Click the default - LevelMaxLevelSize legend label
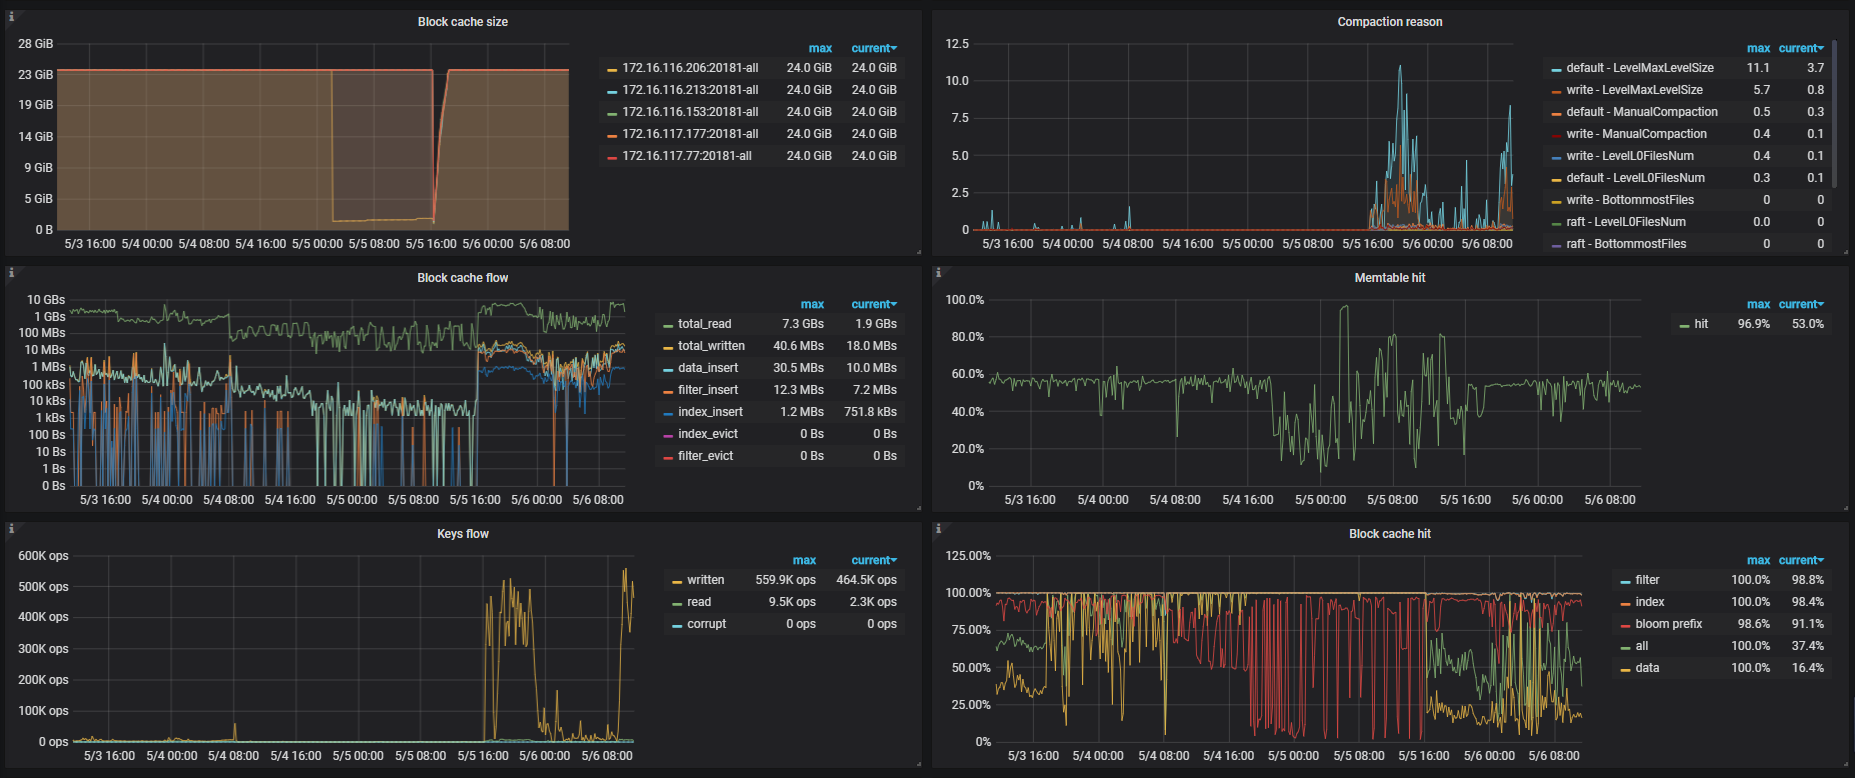Viewport: 1855px width, 778px height. [1639, 68]
